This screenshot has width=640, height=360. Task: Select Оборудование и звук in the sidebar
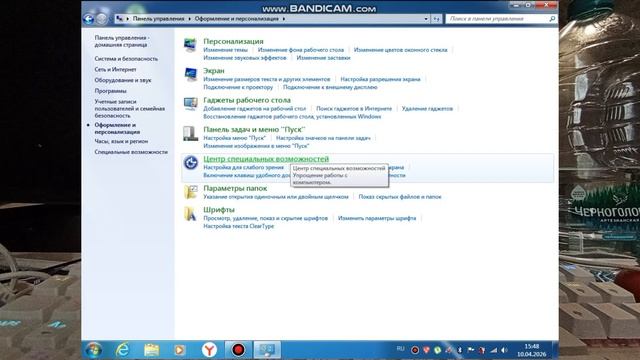pos(123,80)
